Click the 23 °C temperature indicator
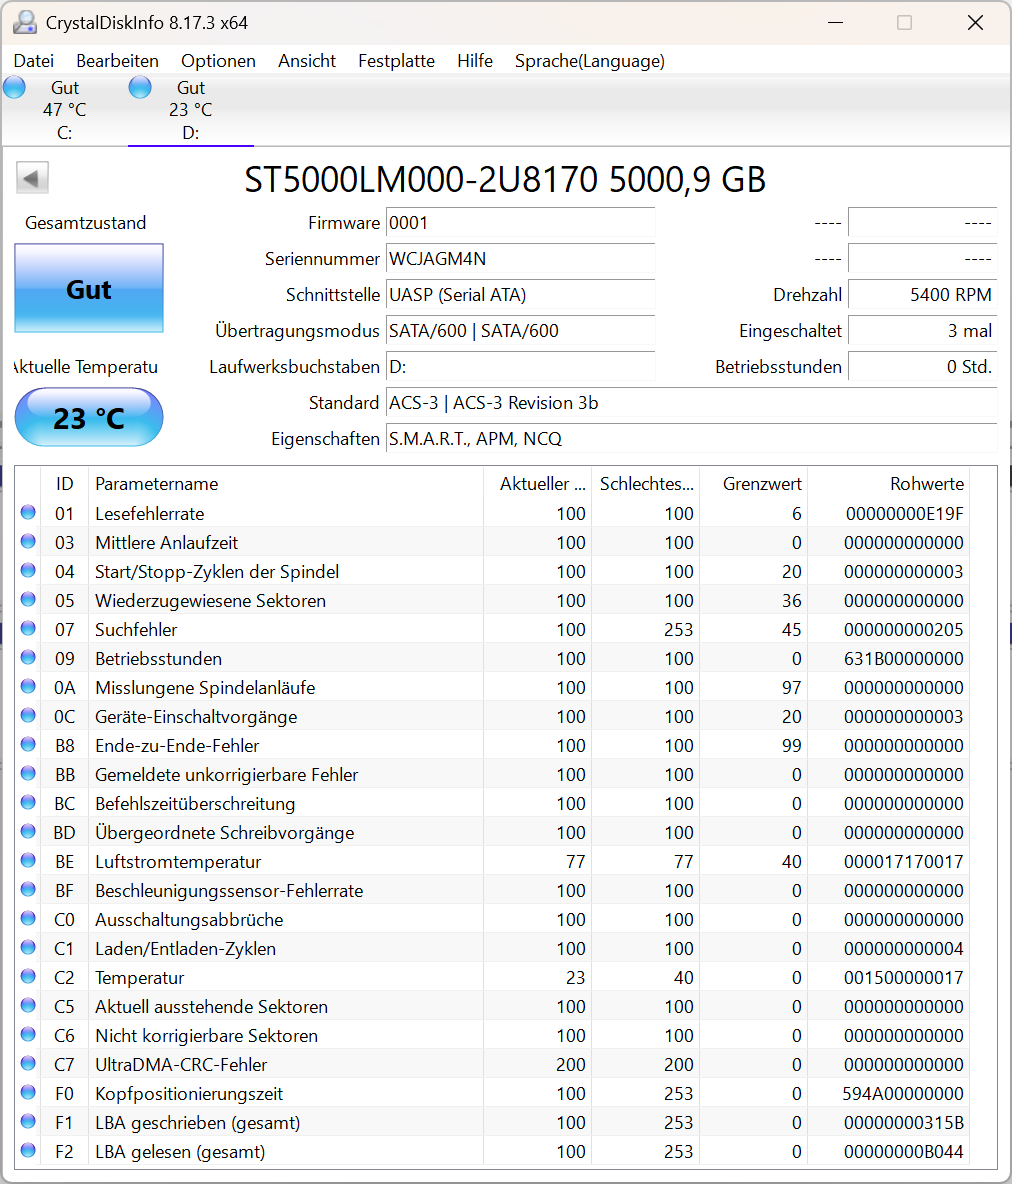Image resolution: width=1012 pixels, height=1184 pixels. (88, 417)
